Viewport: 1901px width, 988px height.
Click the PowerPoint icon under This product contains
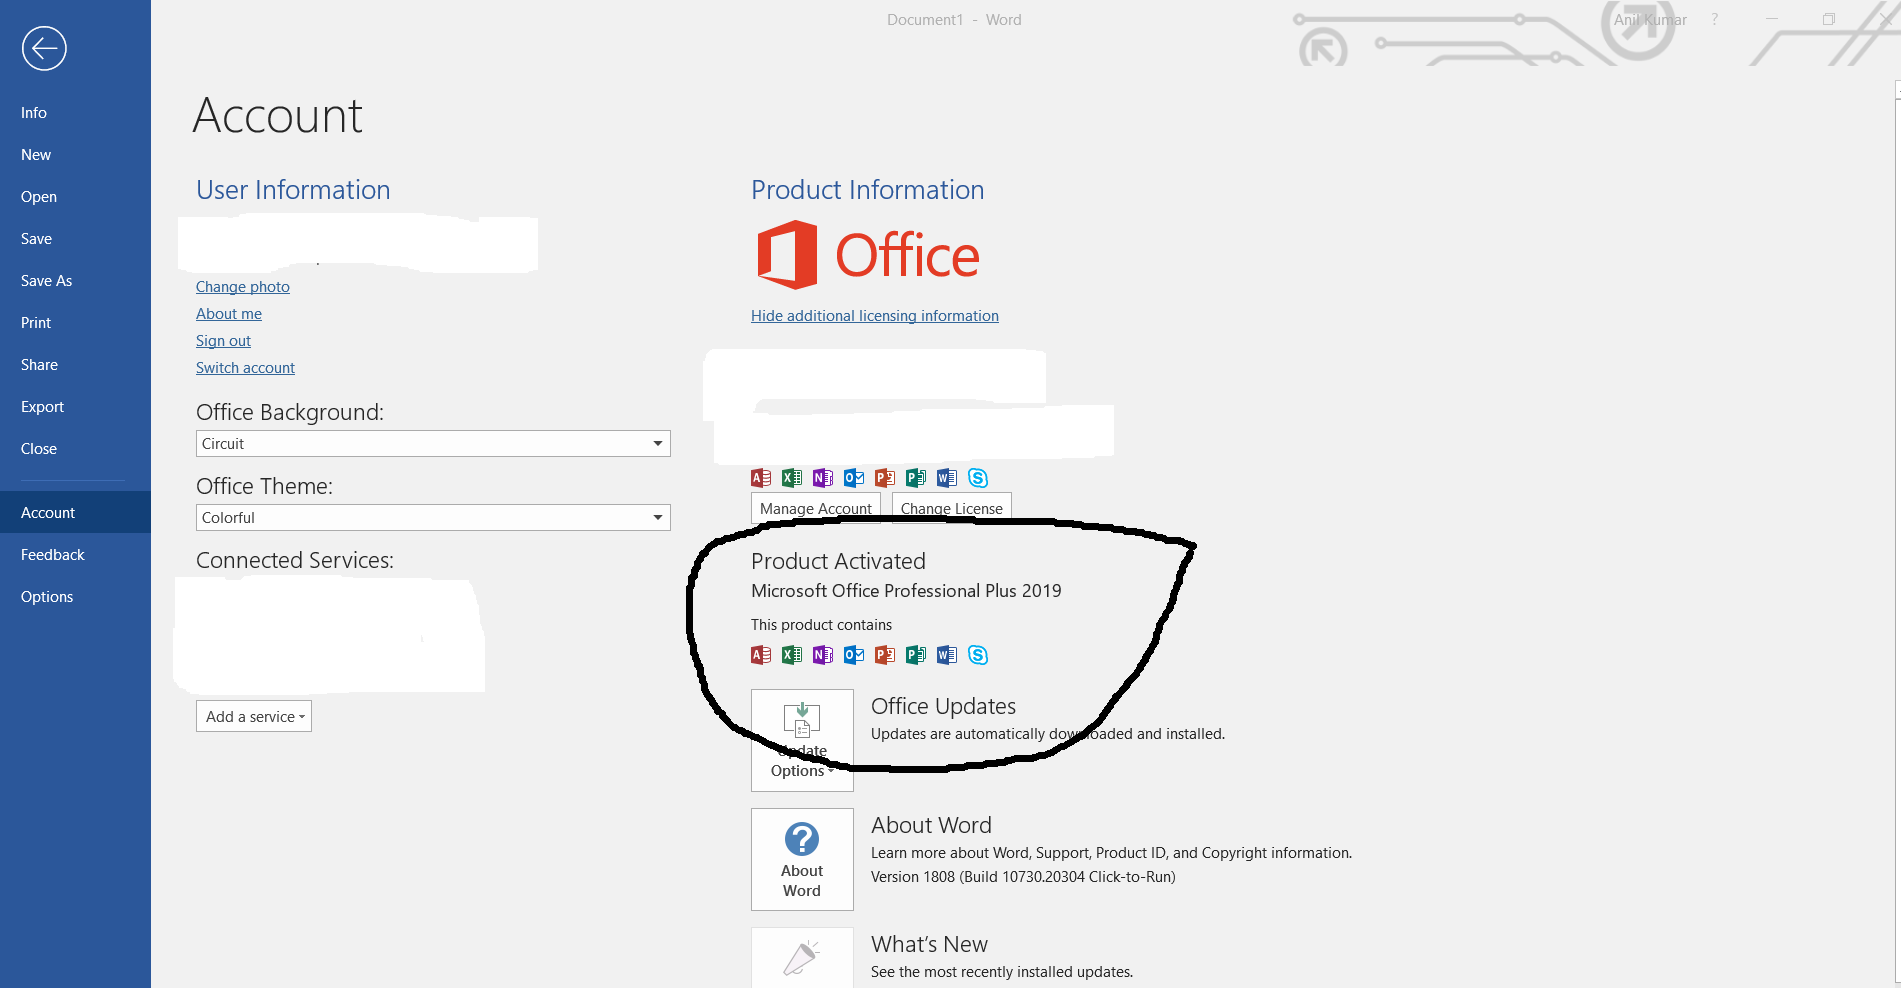point(885,655)
